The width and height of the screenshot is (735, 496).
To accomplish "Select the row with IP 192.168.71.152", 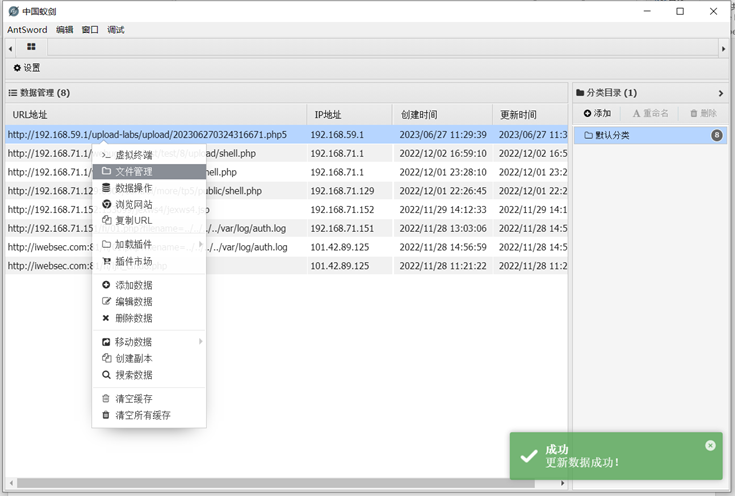I will pos(286,210).
